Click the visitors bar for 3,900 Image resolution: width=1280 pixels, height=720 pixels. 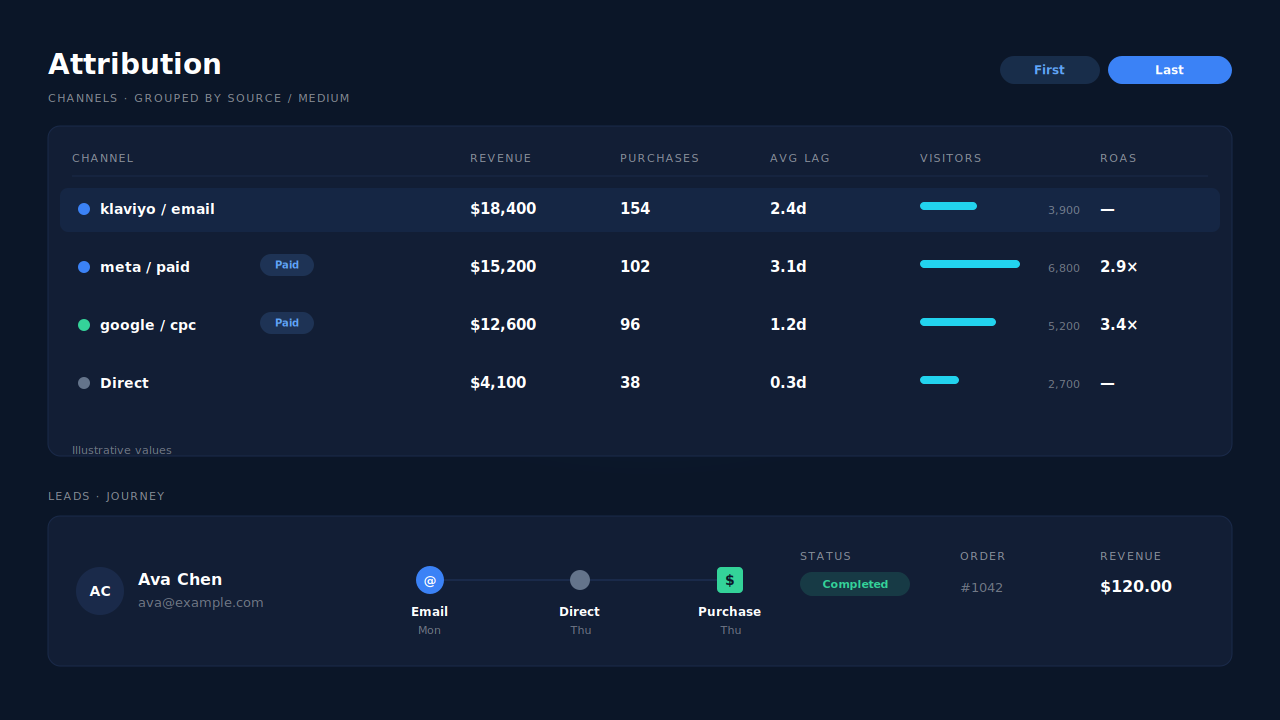click(948, 206)
